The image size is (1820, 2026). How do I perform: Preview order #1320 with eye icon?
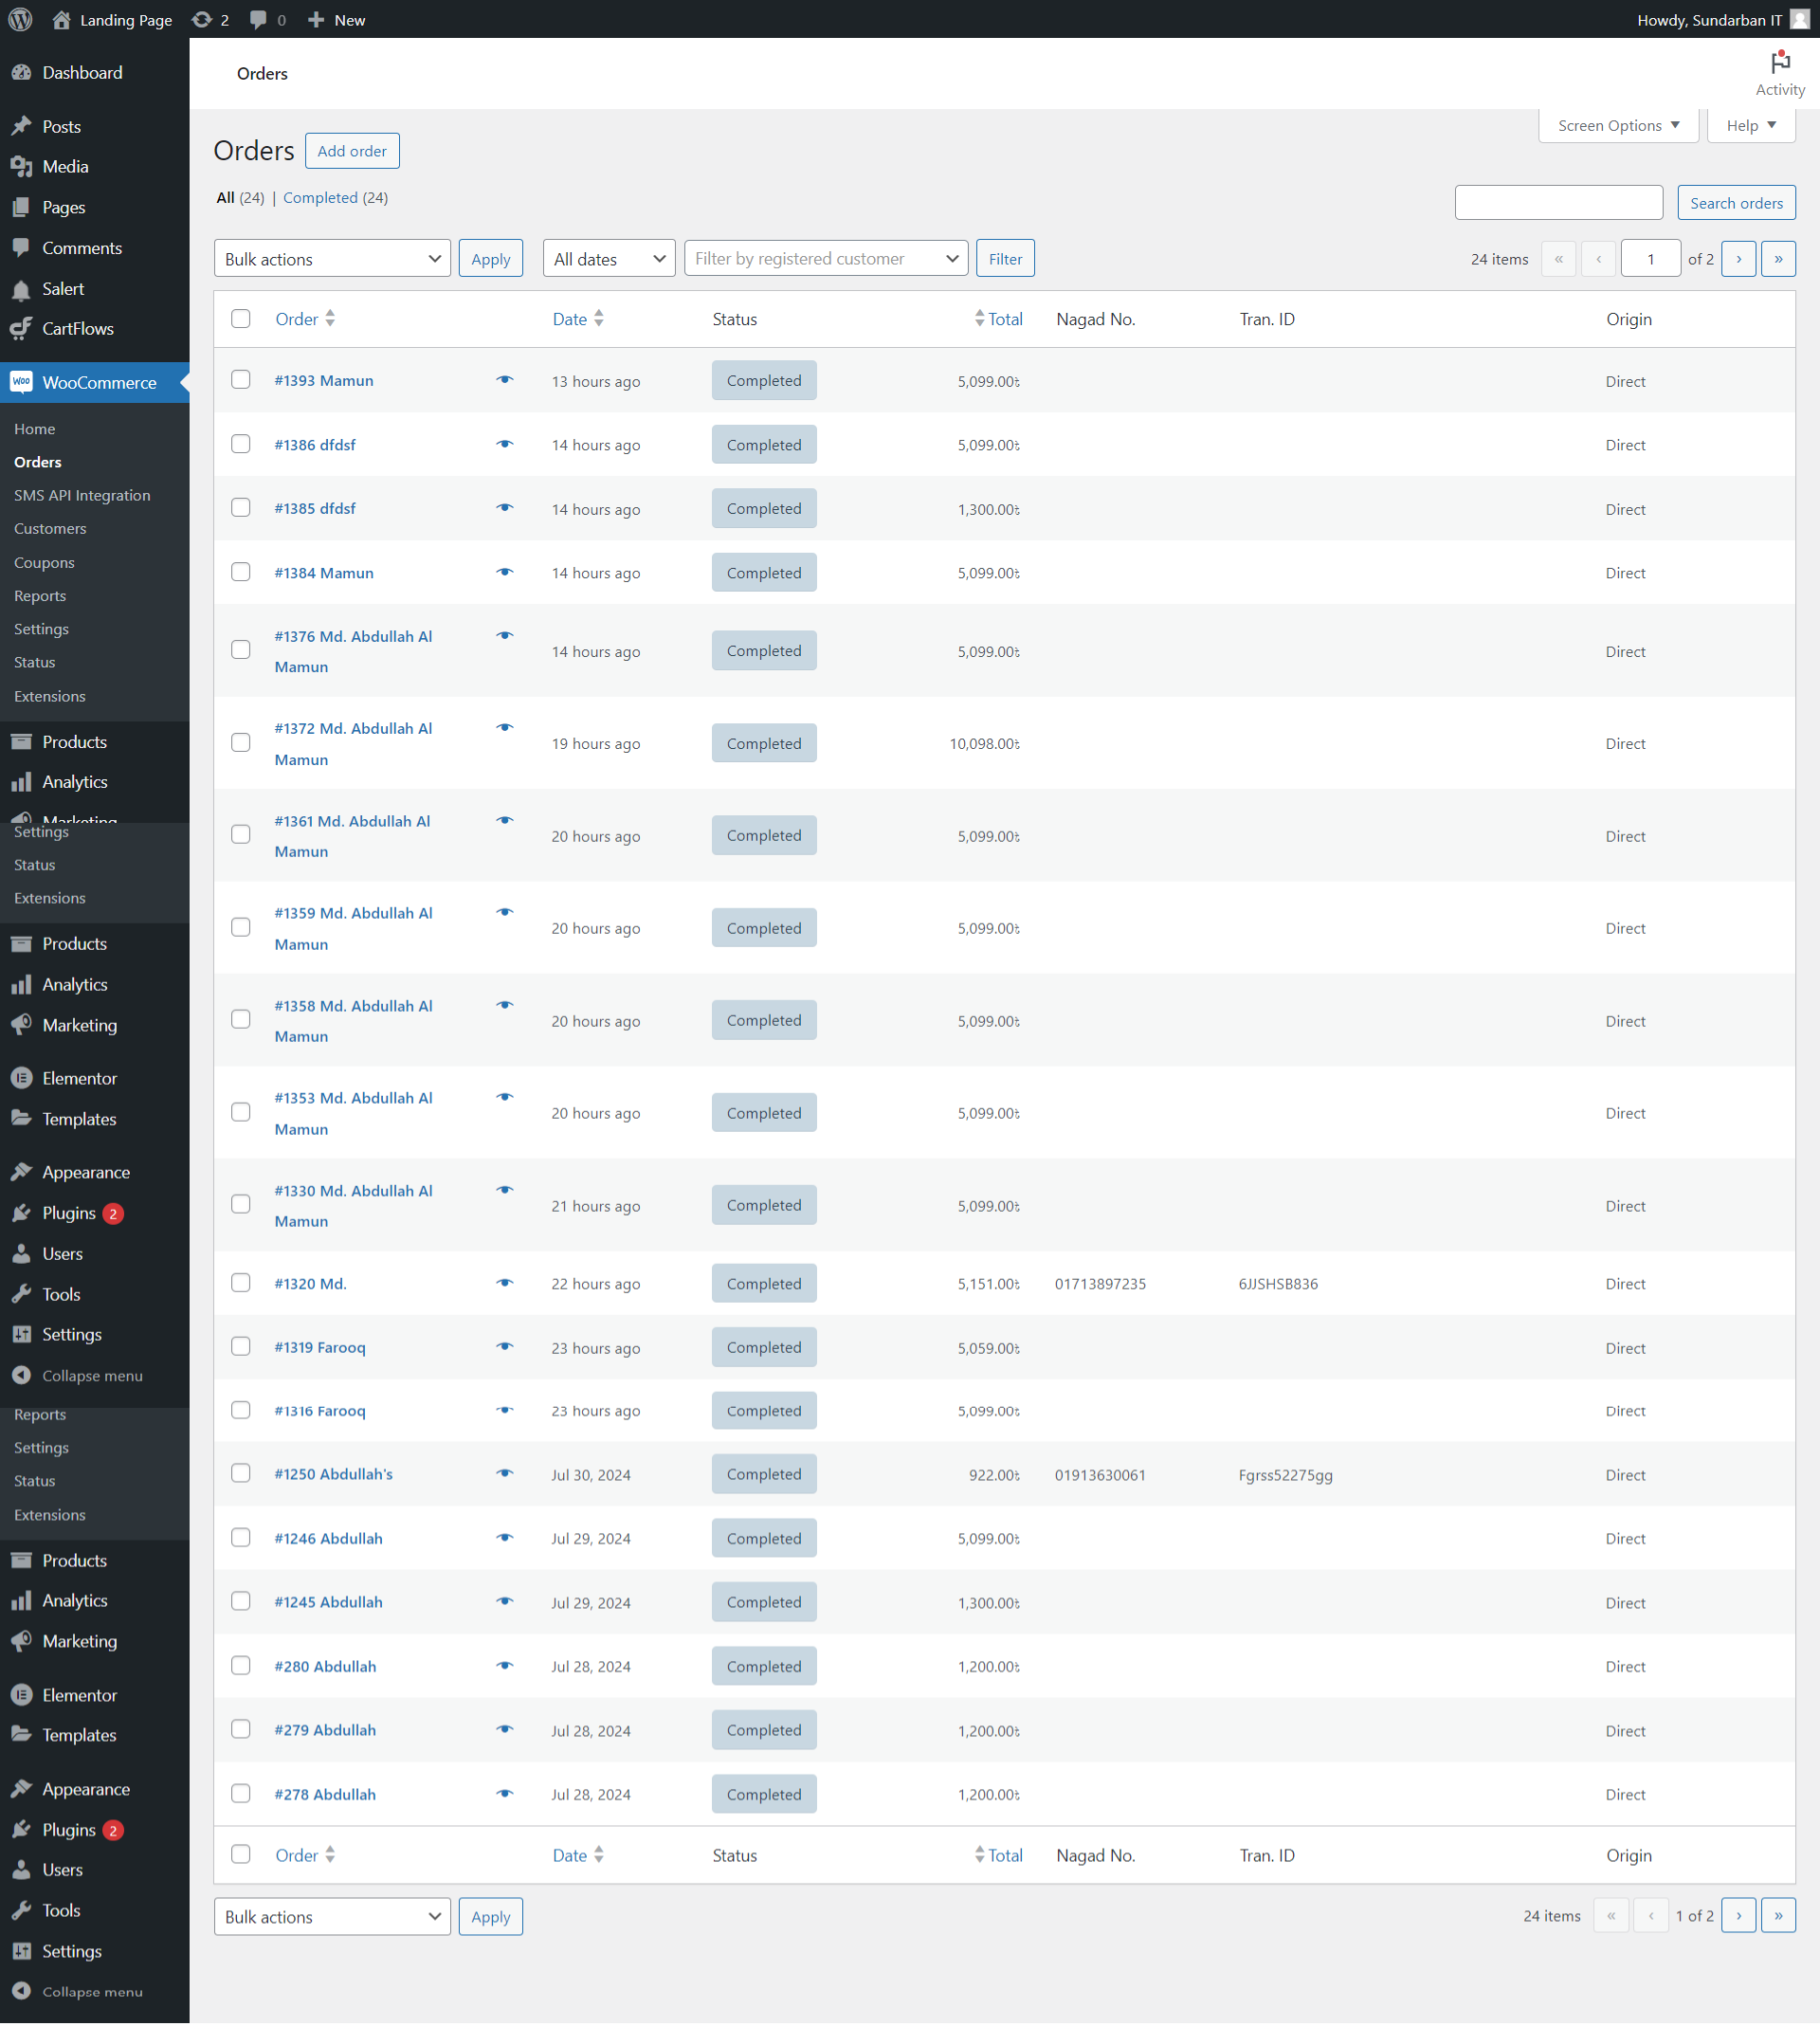coord(505,1283)
